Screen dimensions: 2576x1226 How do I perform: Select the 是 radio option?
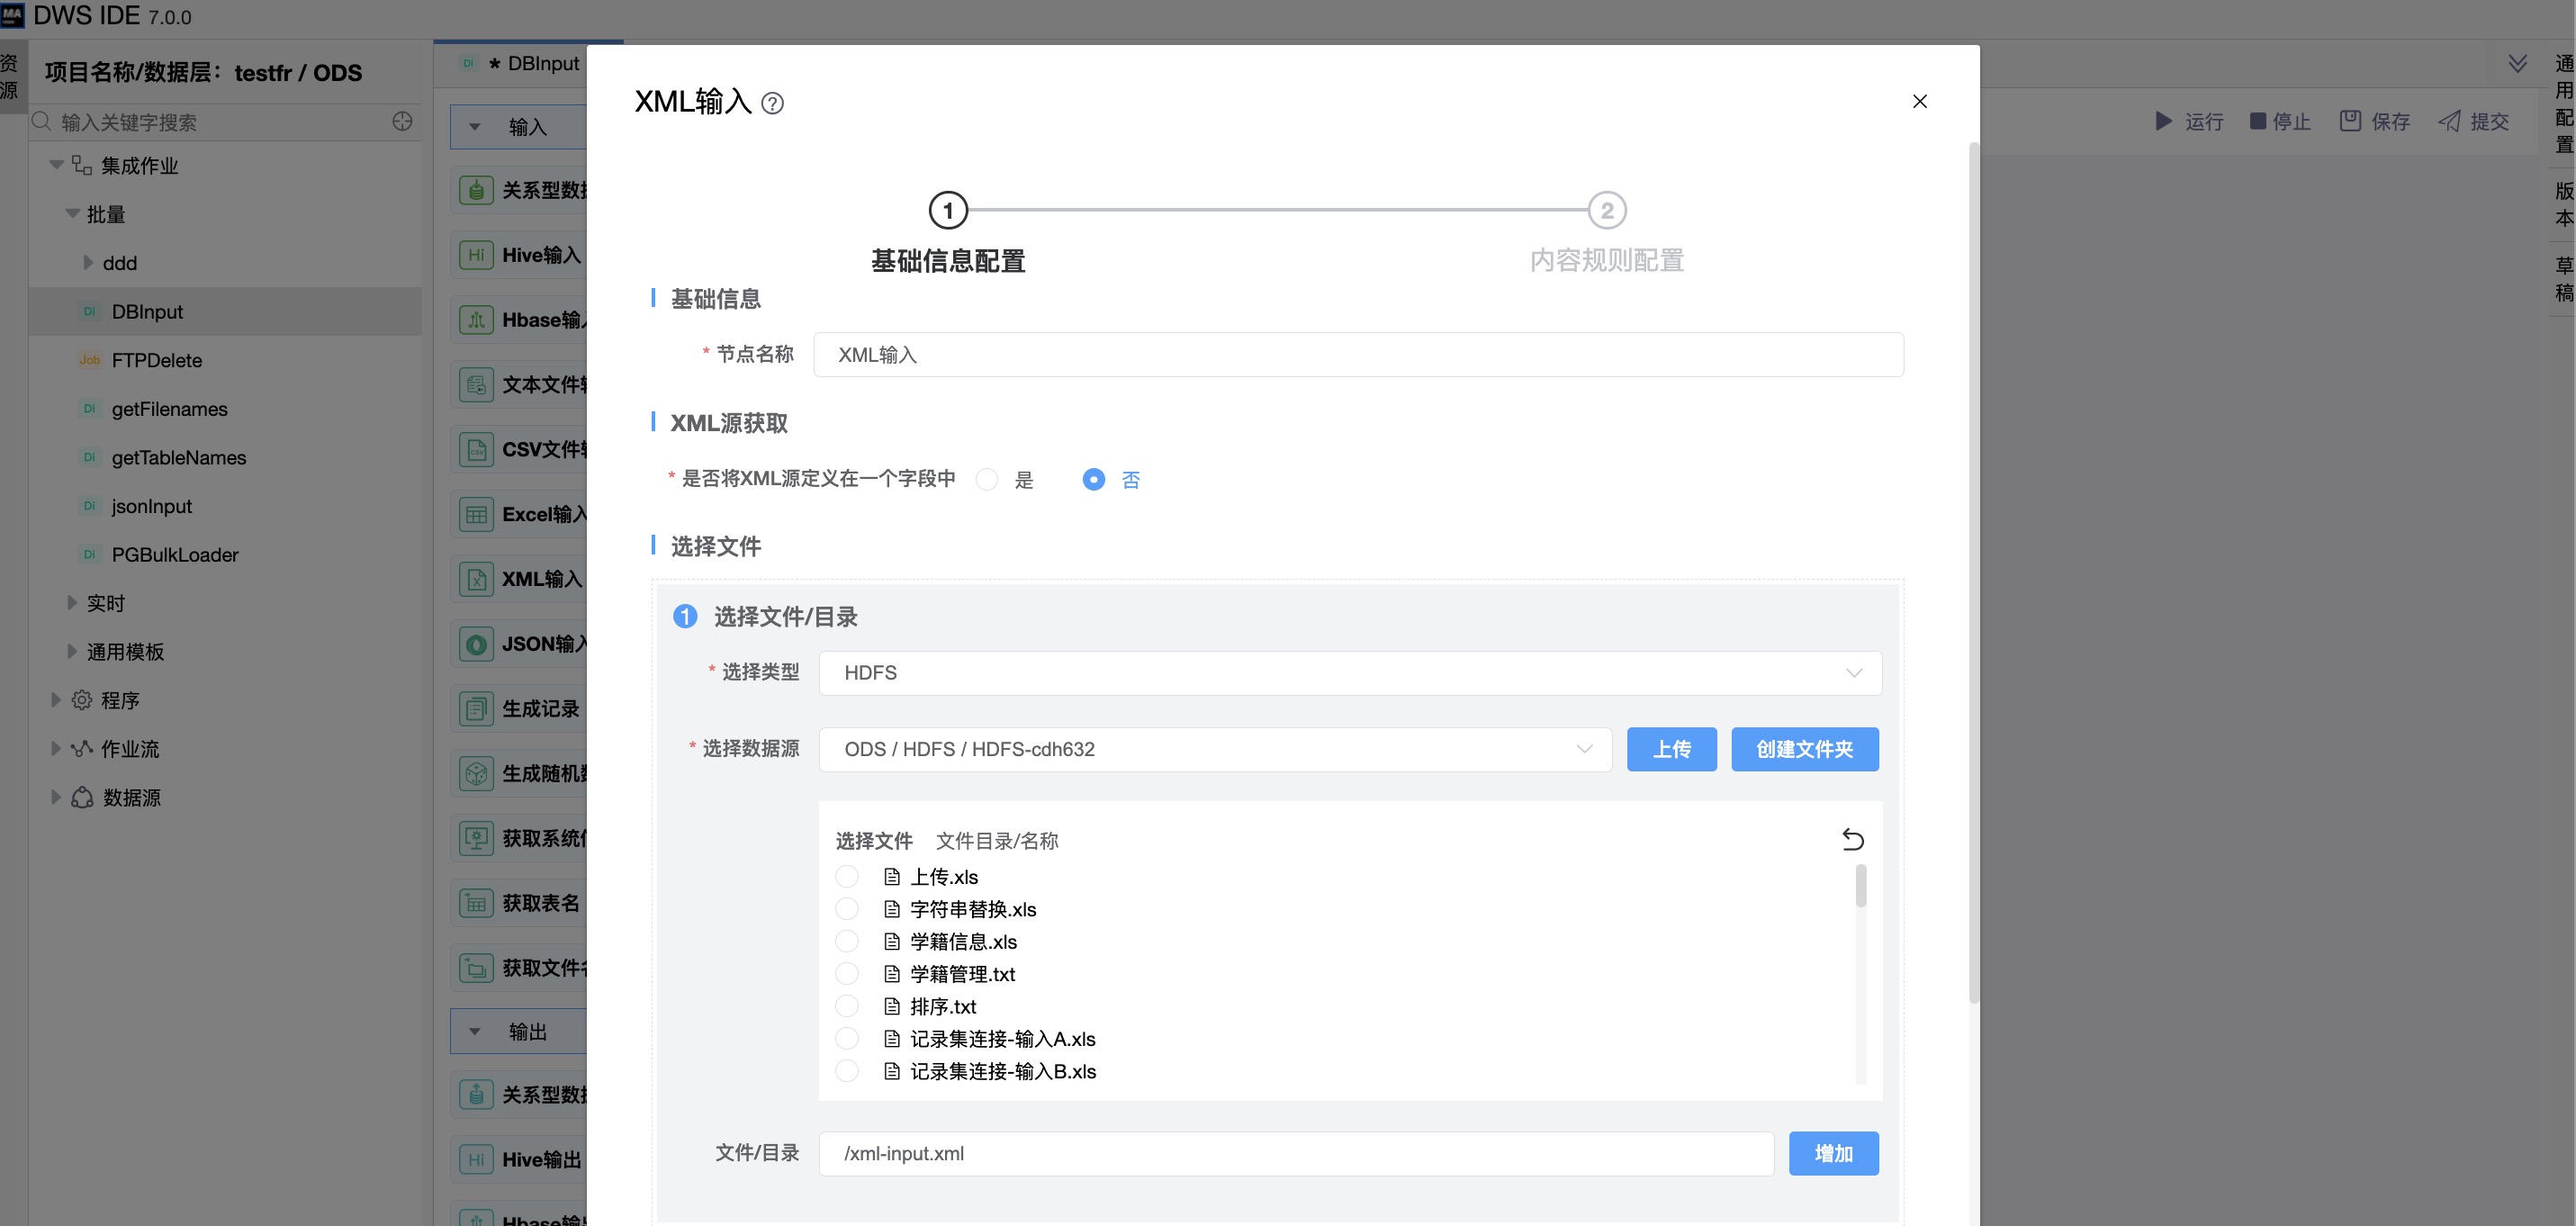coord(987,480)
